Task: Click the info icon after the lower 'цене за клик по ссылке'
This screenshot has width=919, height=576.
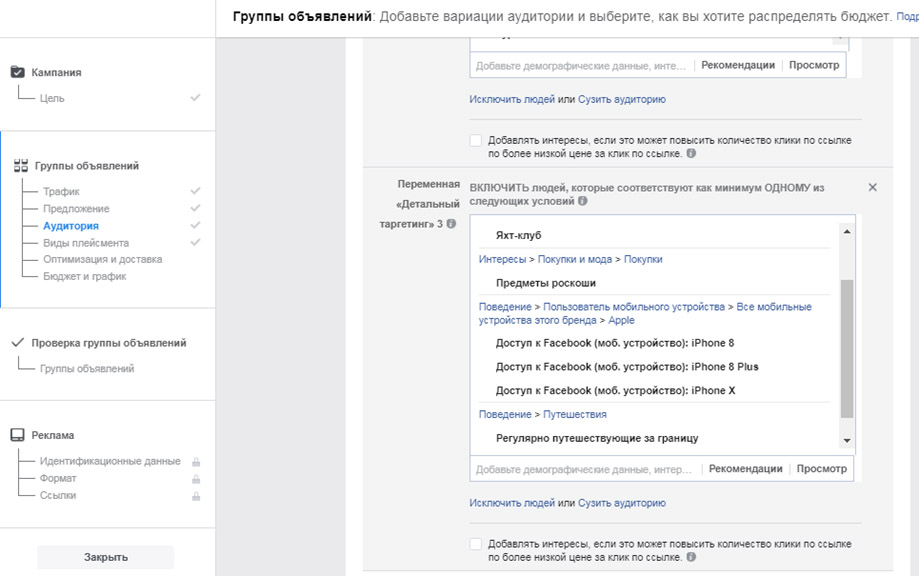Action: (691, 557)
